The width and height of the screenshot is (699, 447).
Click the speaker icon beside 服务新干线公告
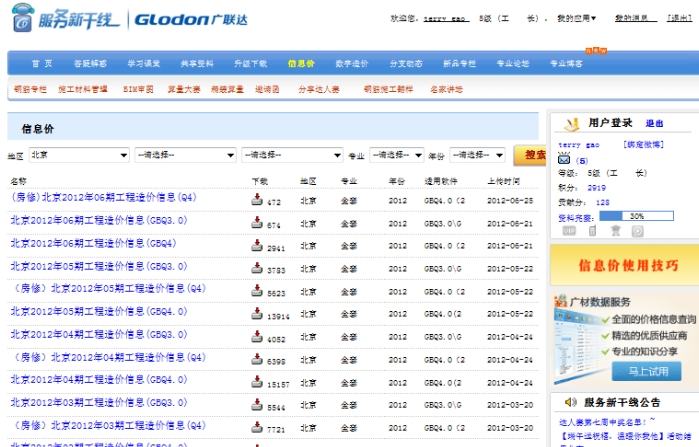point(571,402)
